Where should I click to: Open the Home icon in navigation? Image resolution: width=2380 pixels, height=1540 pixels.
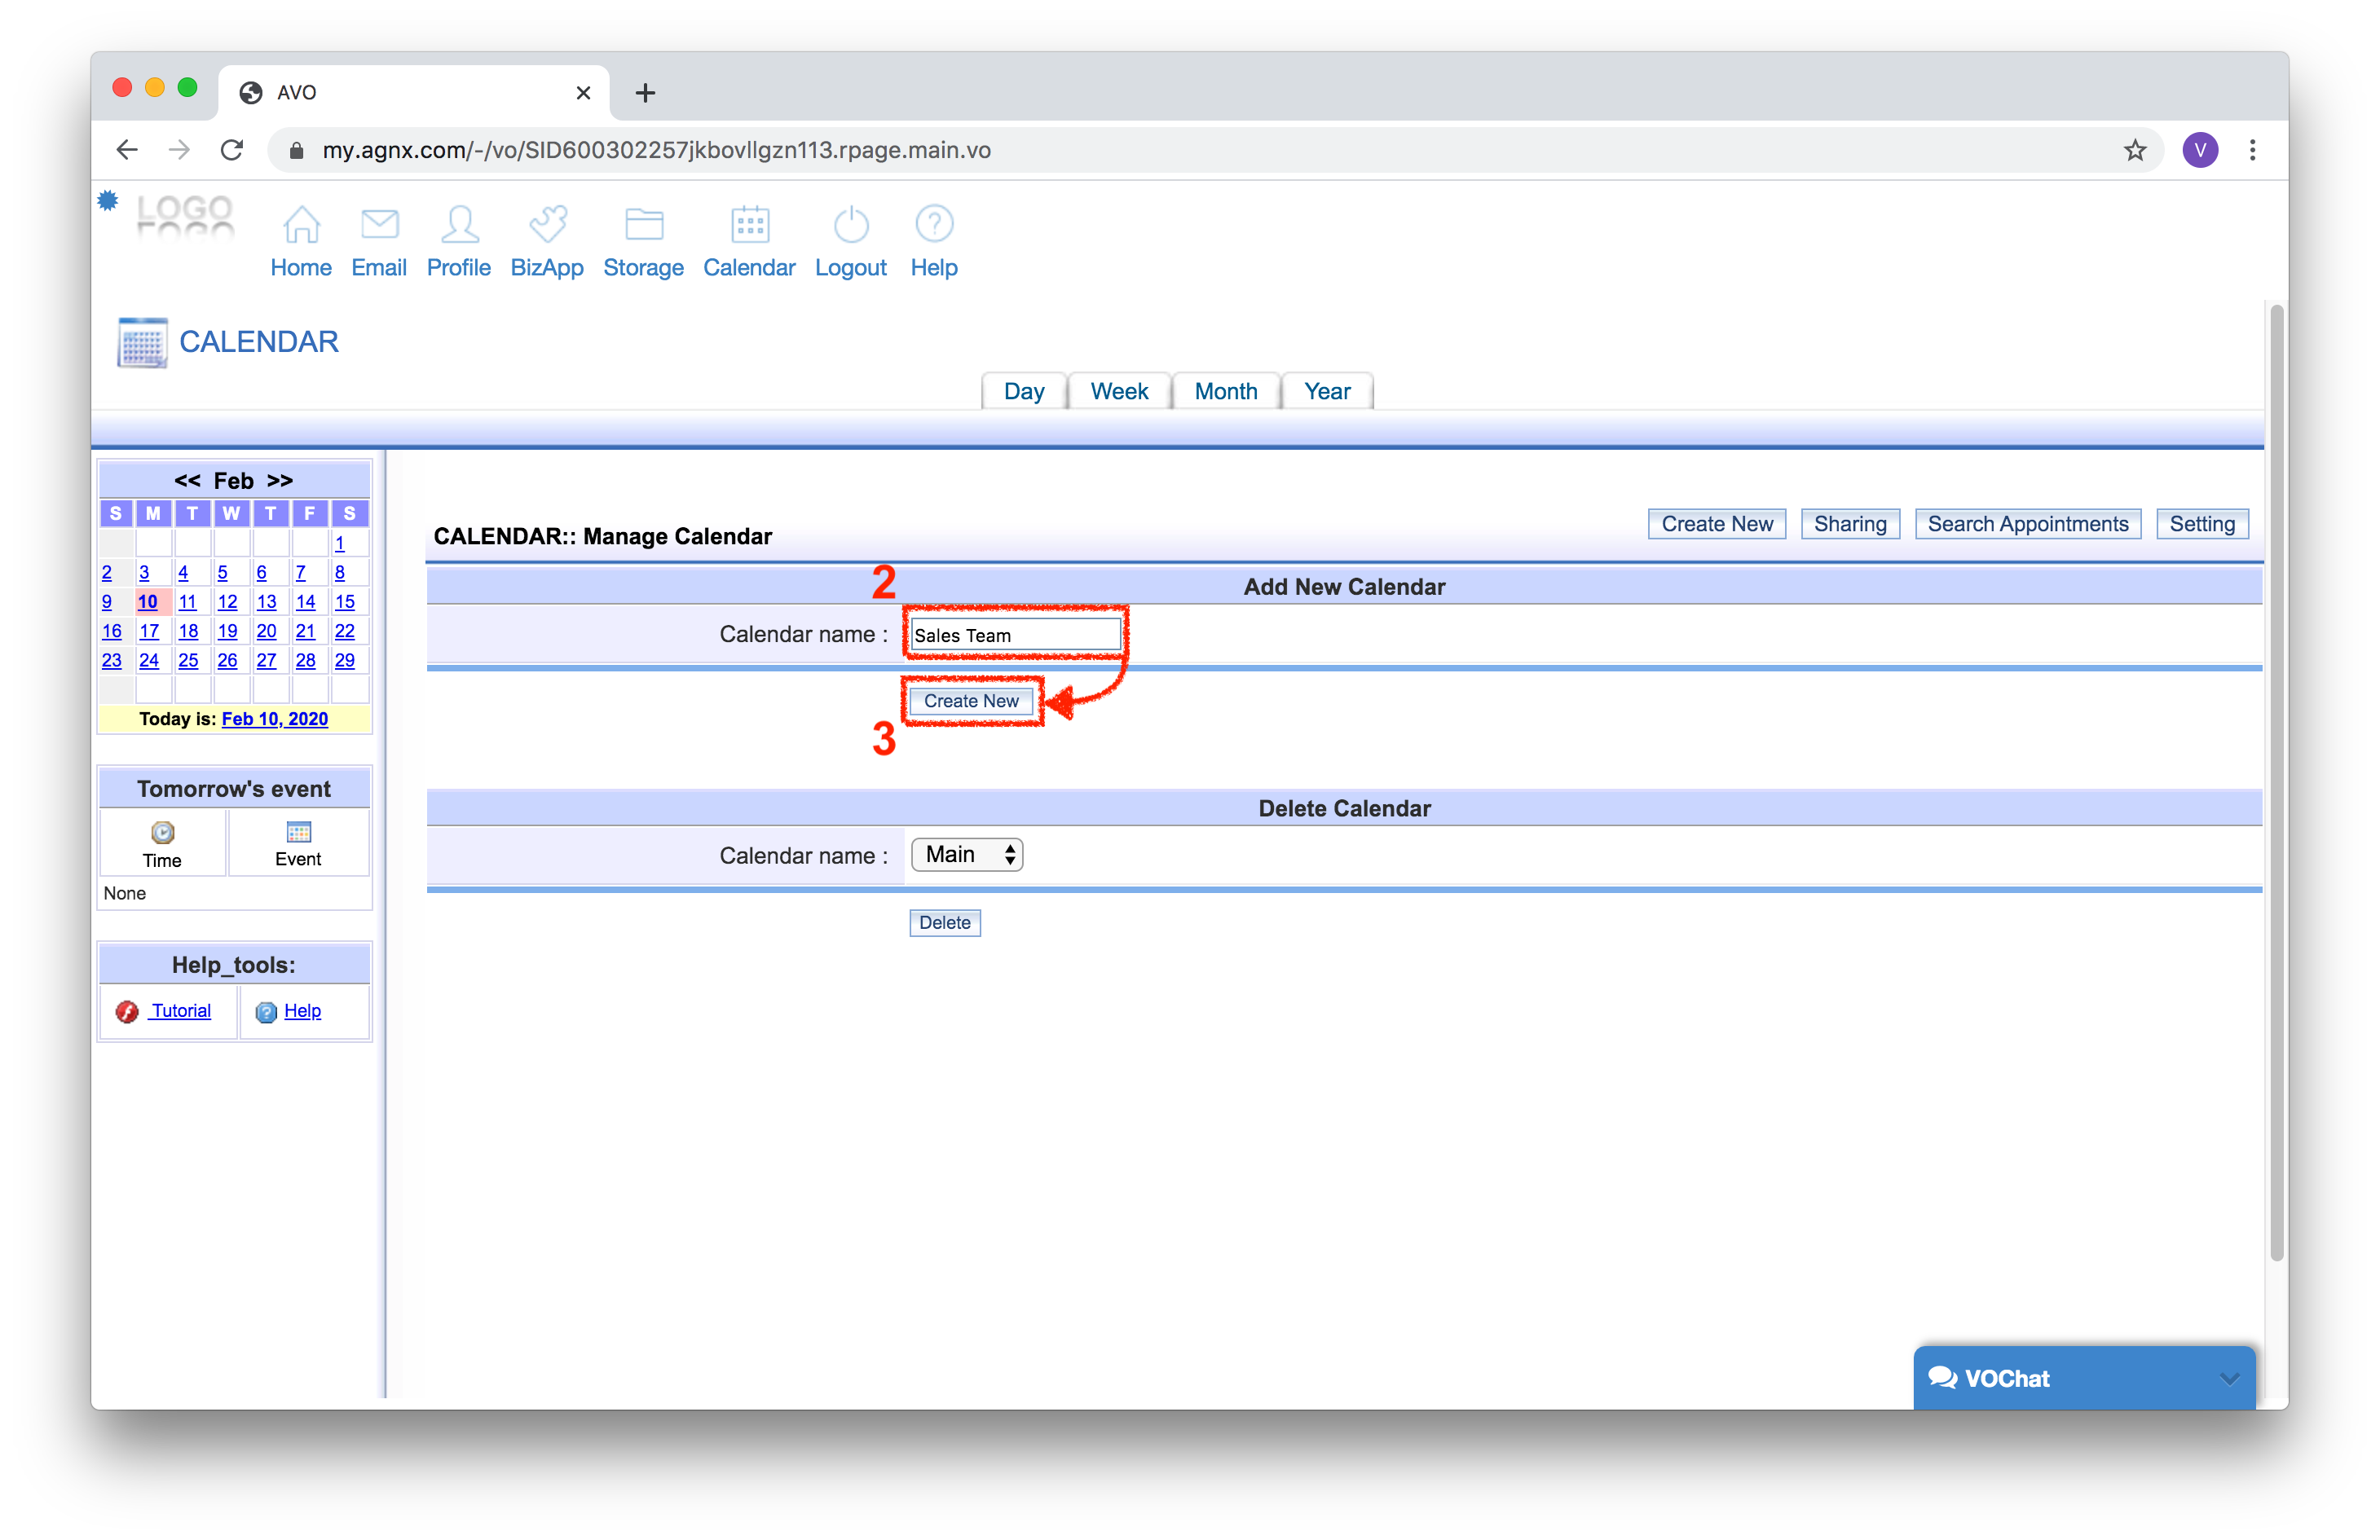[x=301, y=225]
